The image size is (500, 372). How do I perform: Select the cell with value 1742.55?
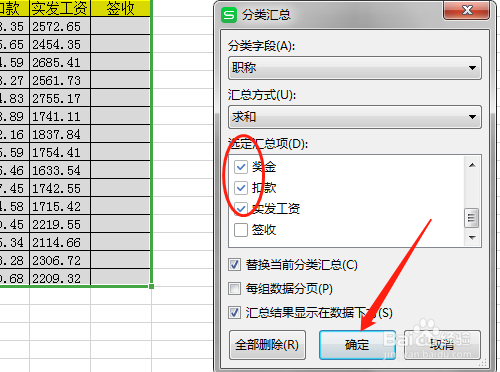point(60,188)
